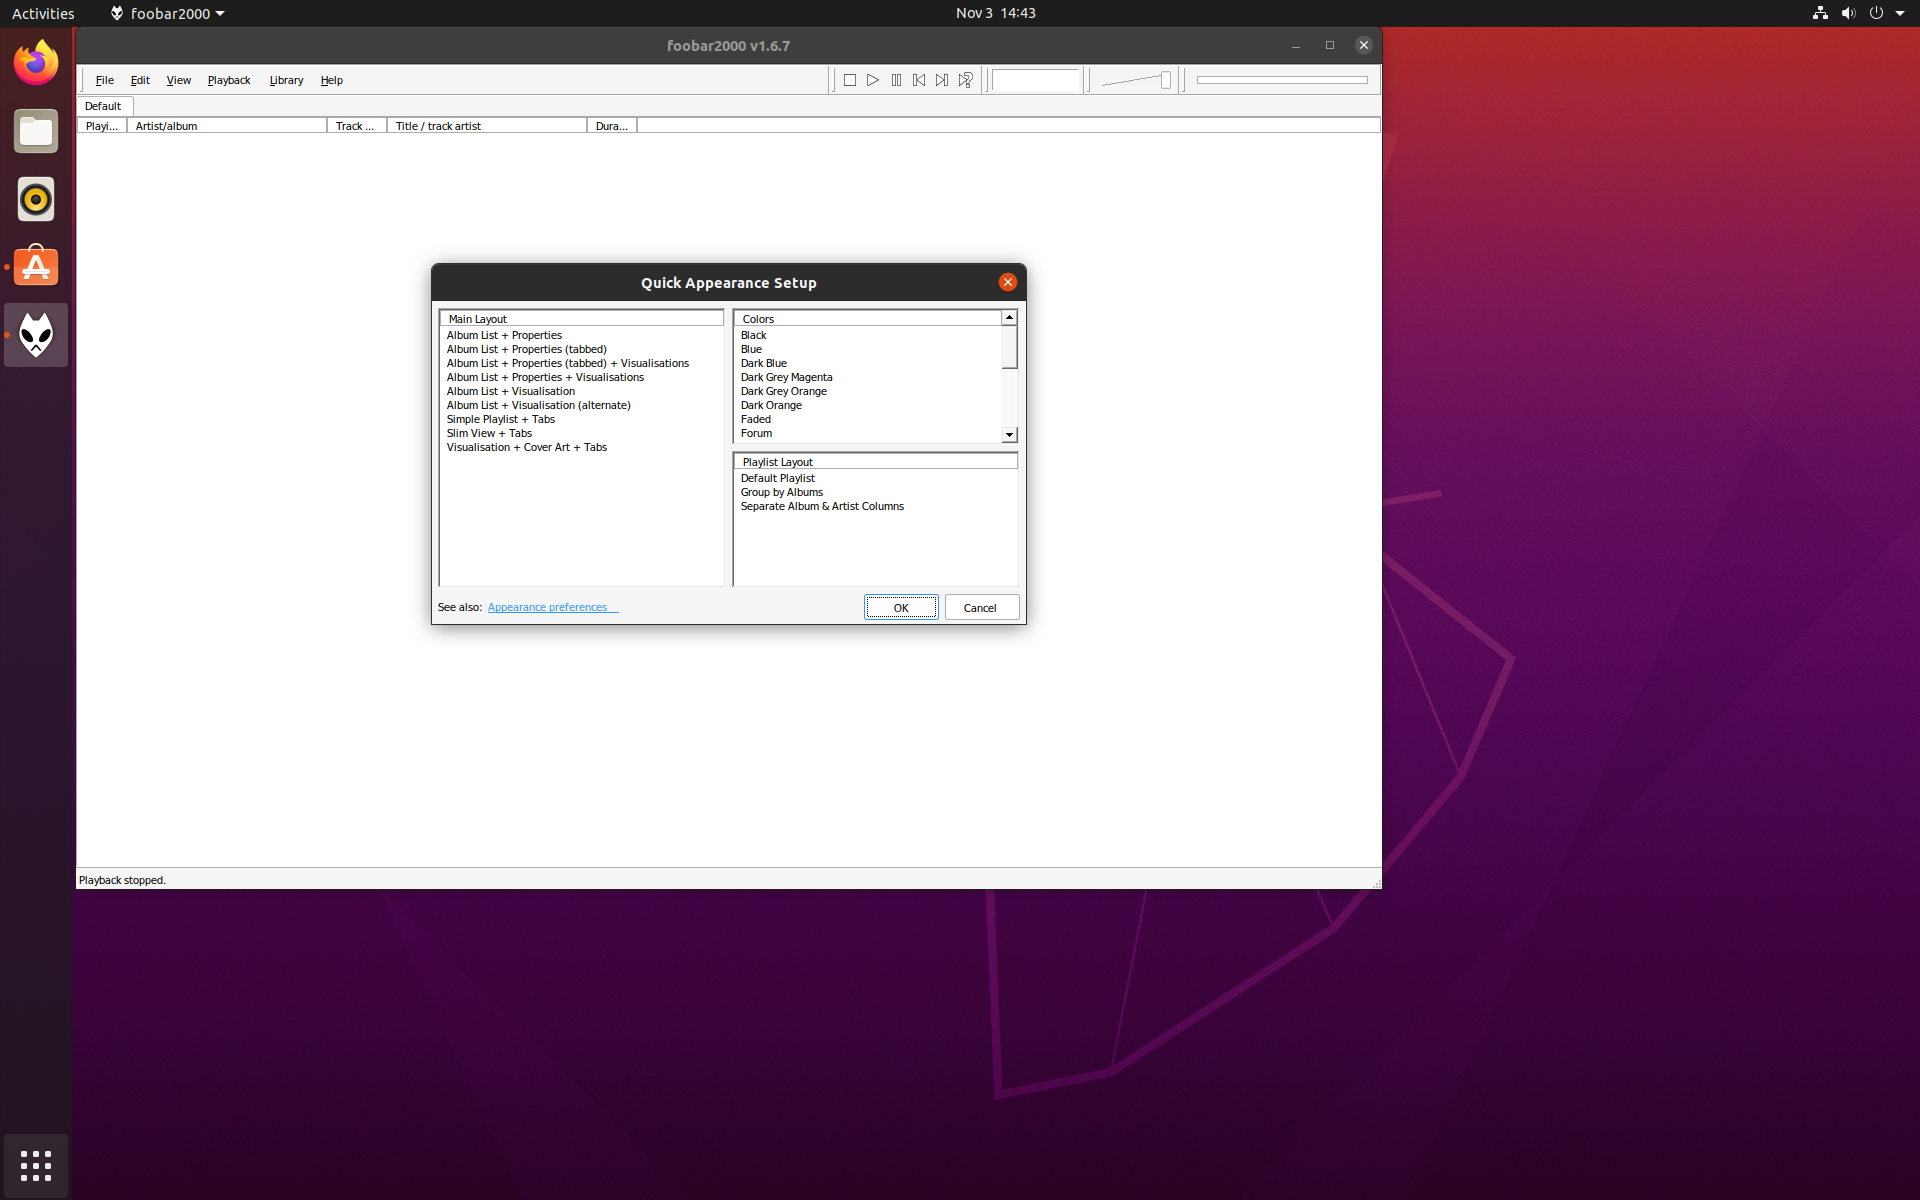Click the Random playback toolbar icon
This screenshot has height=1200, width=1920.
tap(965, 80)
